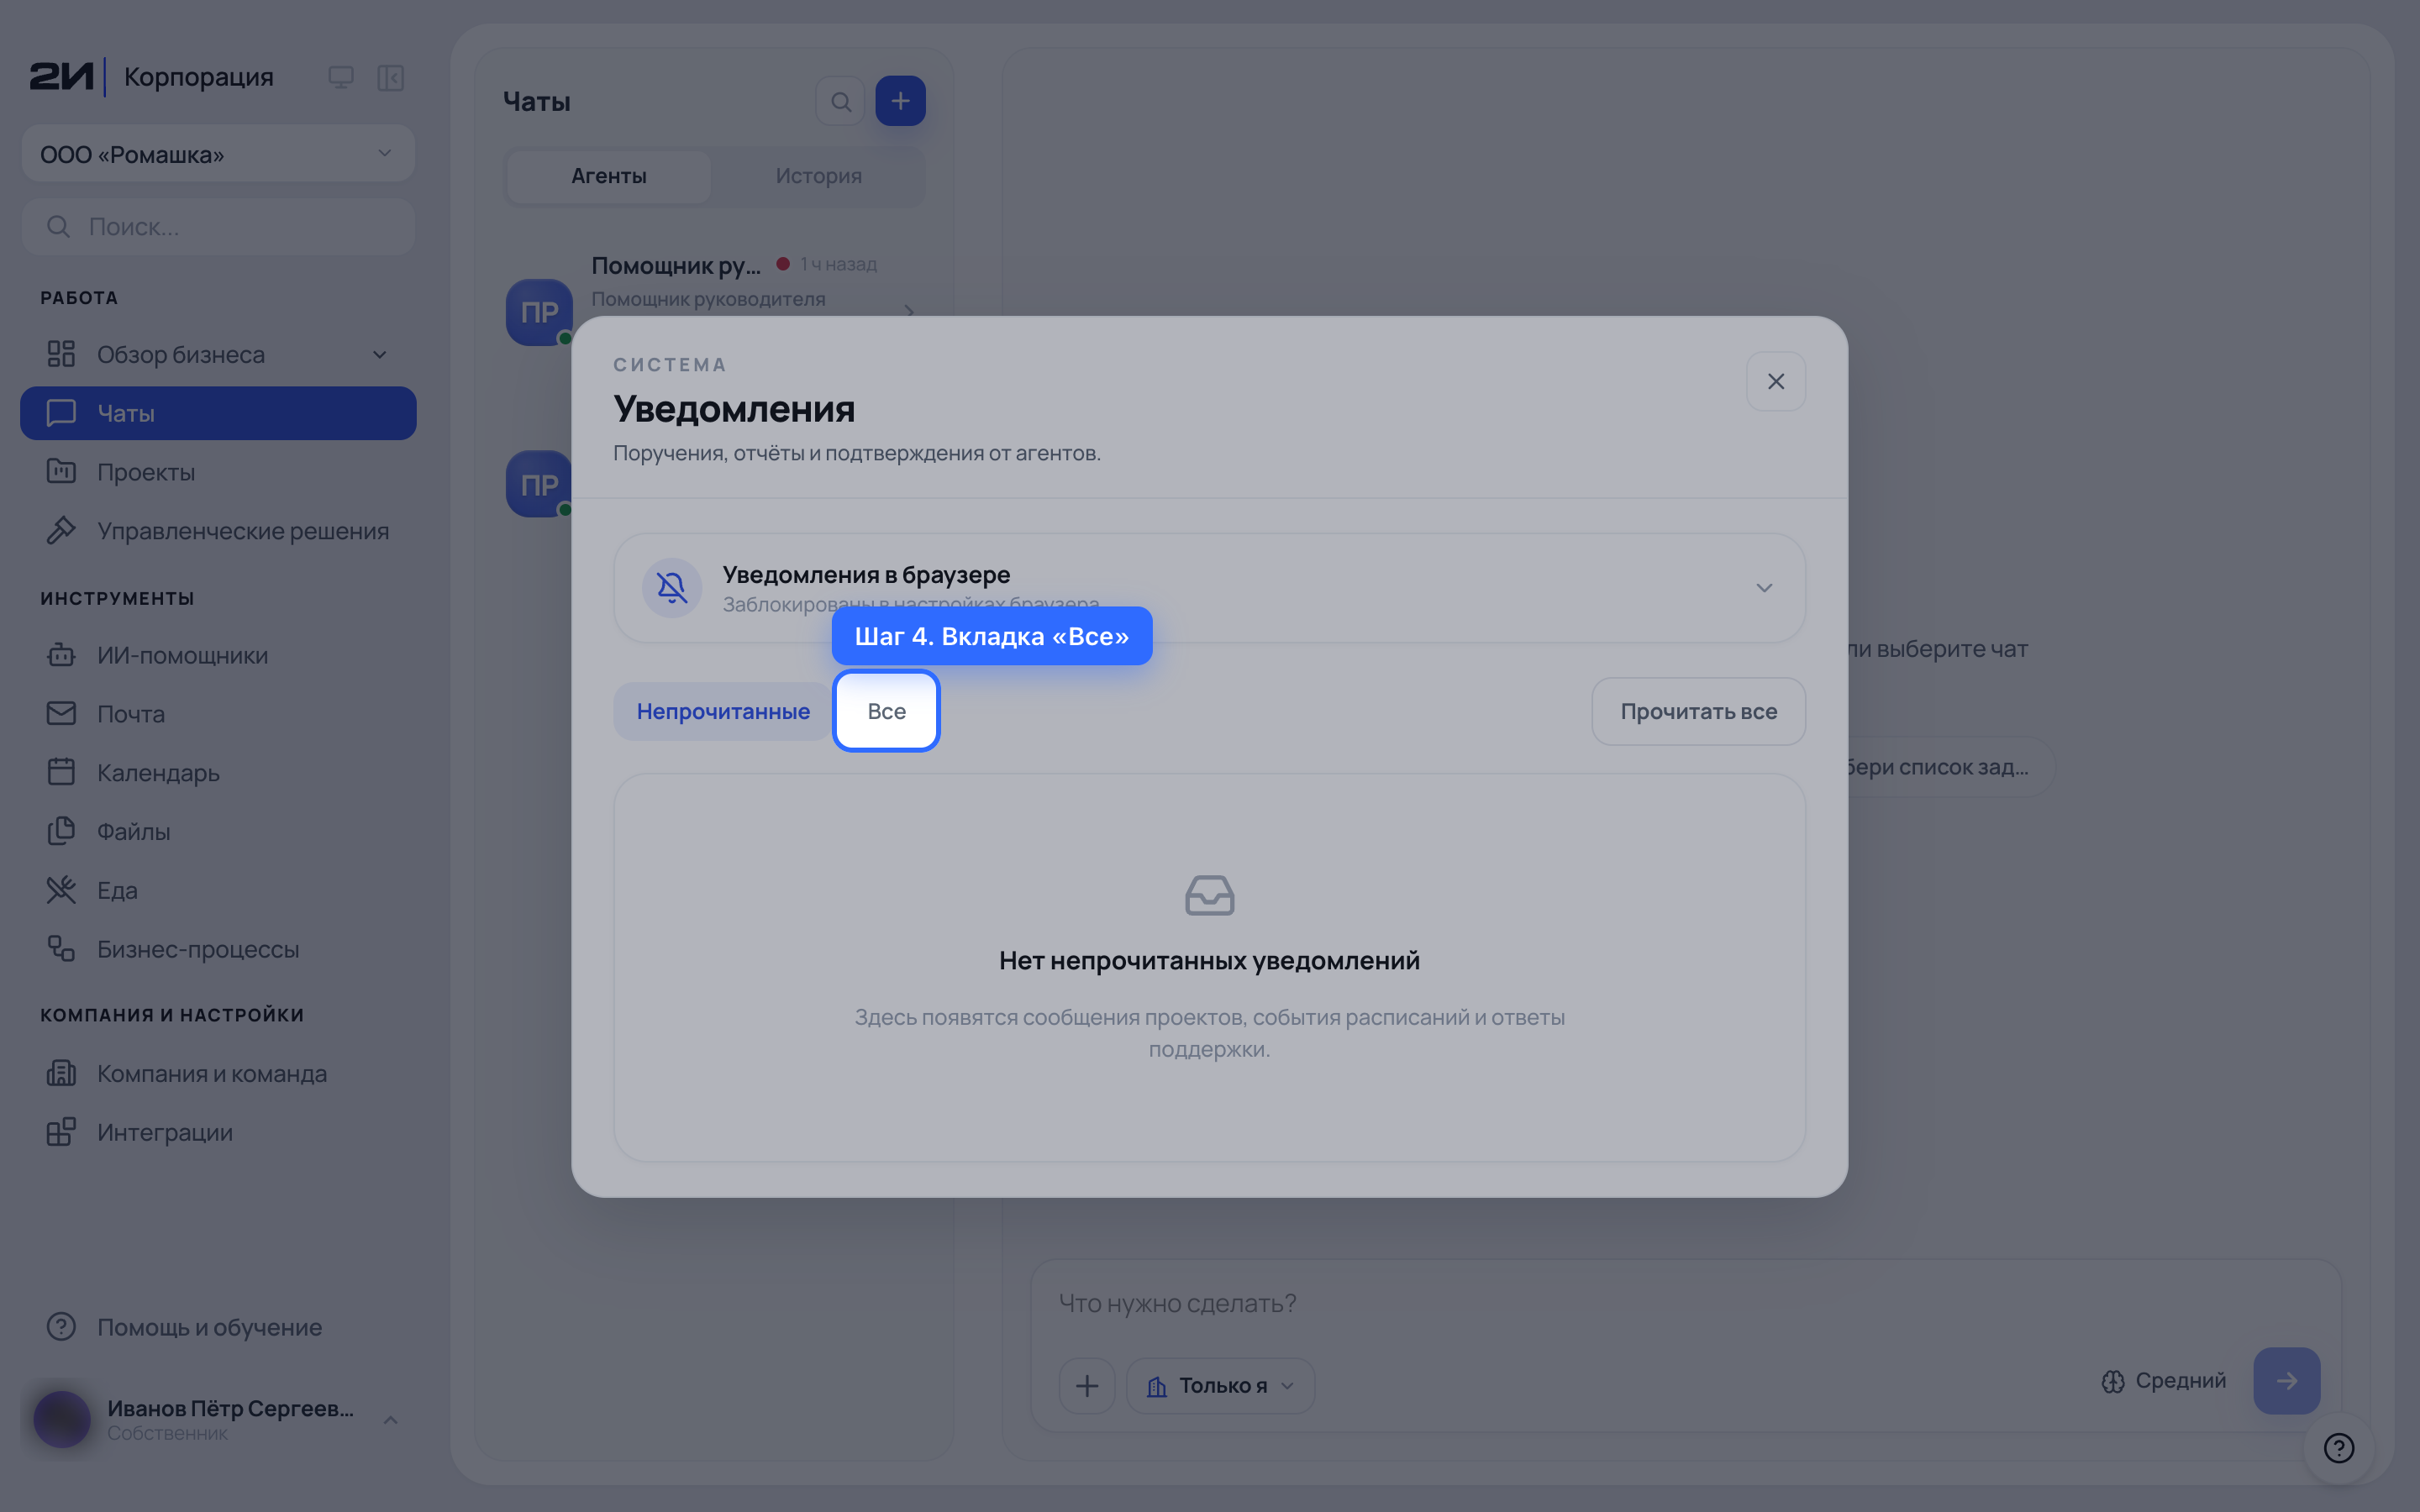Screen dimensions: 2420x1512
Task: Expand the Обзор бизнеса section chevron
Action: [380, 355]
